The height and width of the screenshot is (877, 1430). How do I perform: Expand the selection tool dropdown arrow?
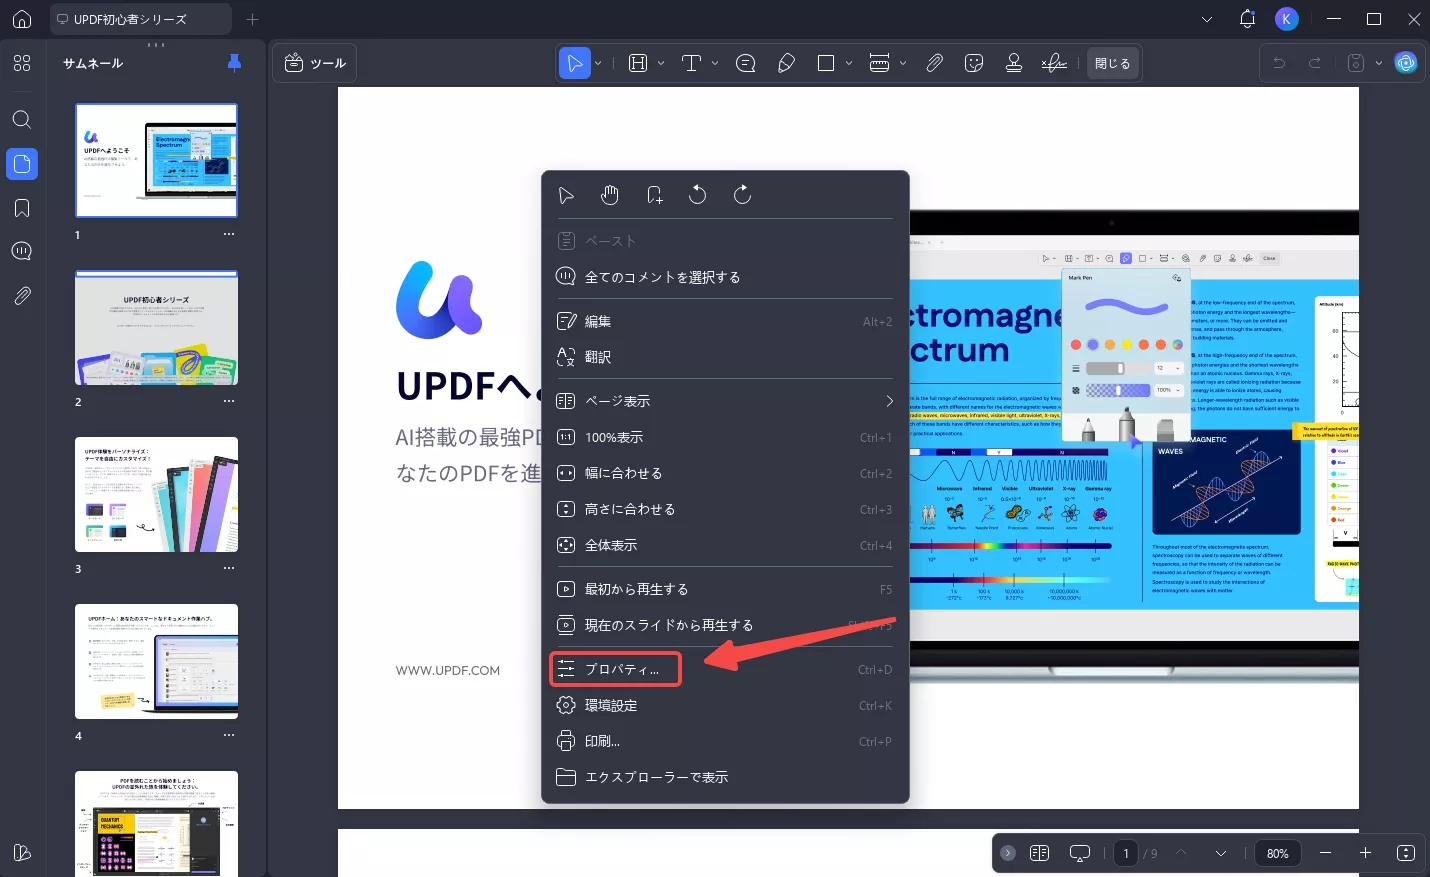click(x=598, y=63)
